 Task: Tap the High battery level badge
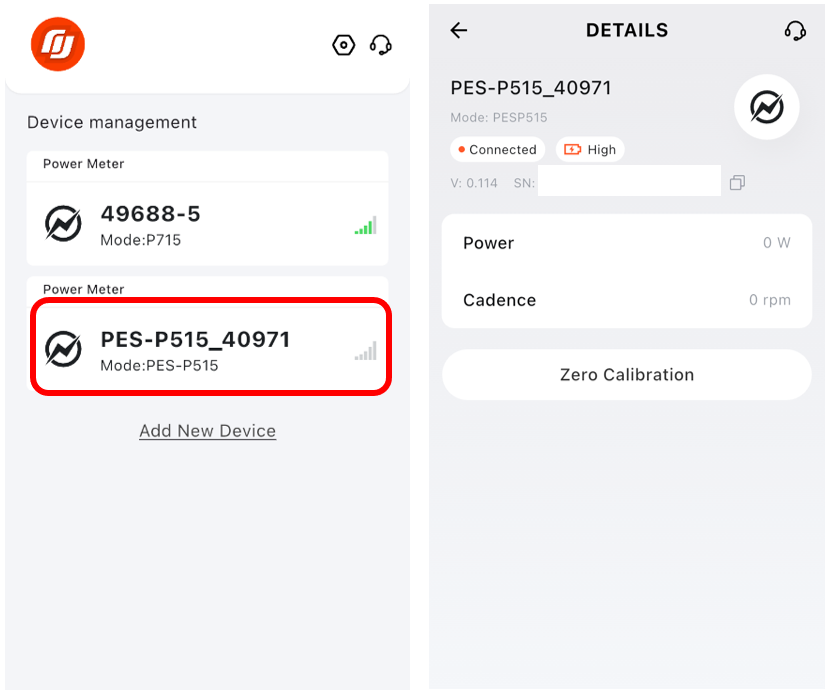tap(590, 149)
